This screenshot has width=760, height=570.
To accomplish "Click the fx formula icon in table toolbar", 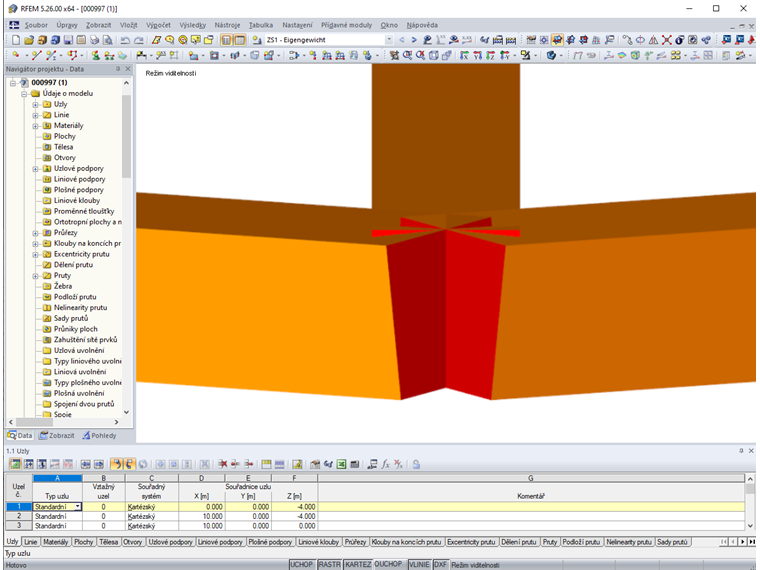I will click(385, 464).
